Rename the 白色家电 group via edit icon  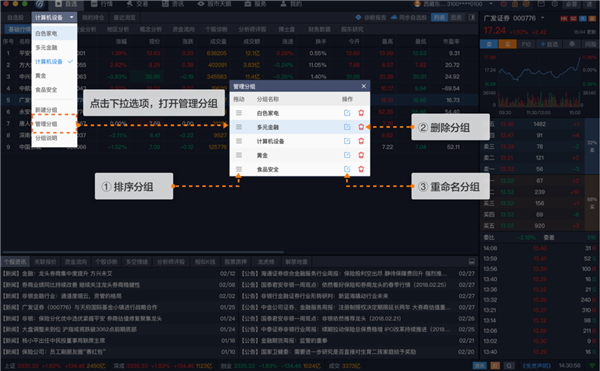347,113
